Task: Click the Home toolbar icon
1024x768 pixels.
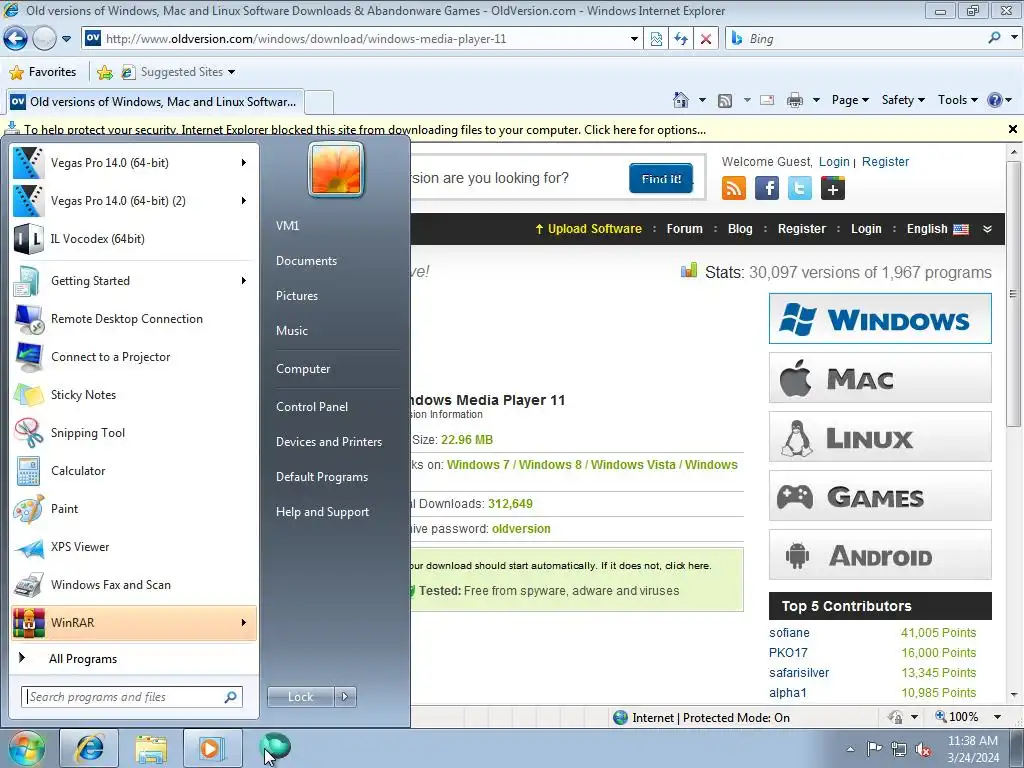Action: [680, 100]
